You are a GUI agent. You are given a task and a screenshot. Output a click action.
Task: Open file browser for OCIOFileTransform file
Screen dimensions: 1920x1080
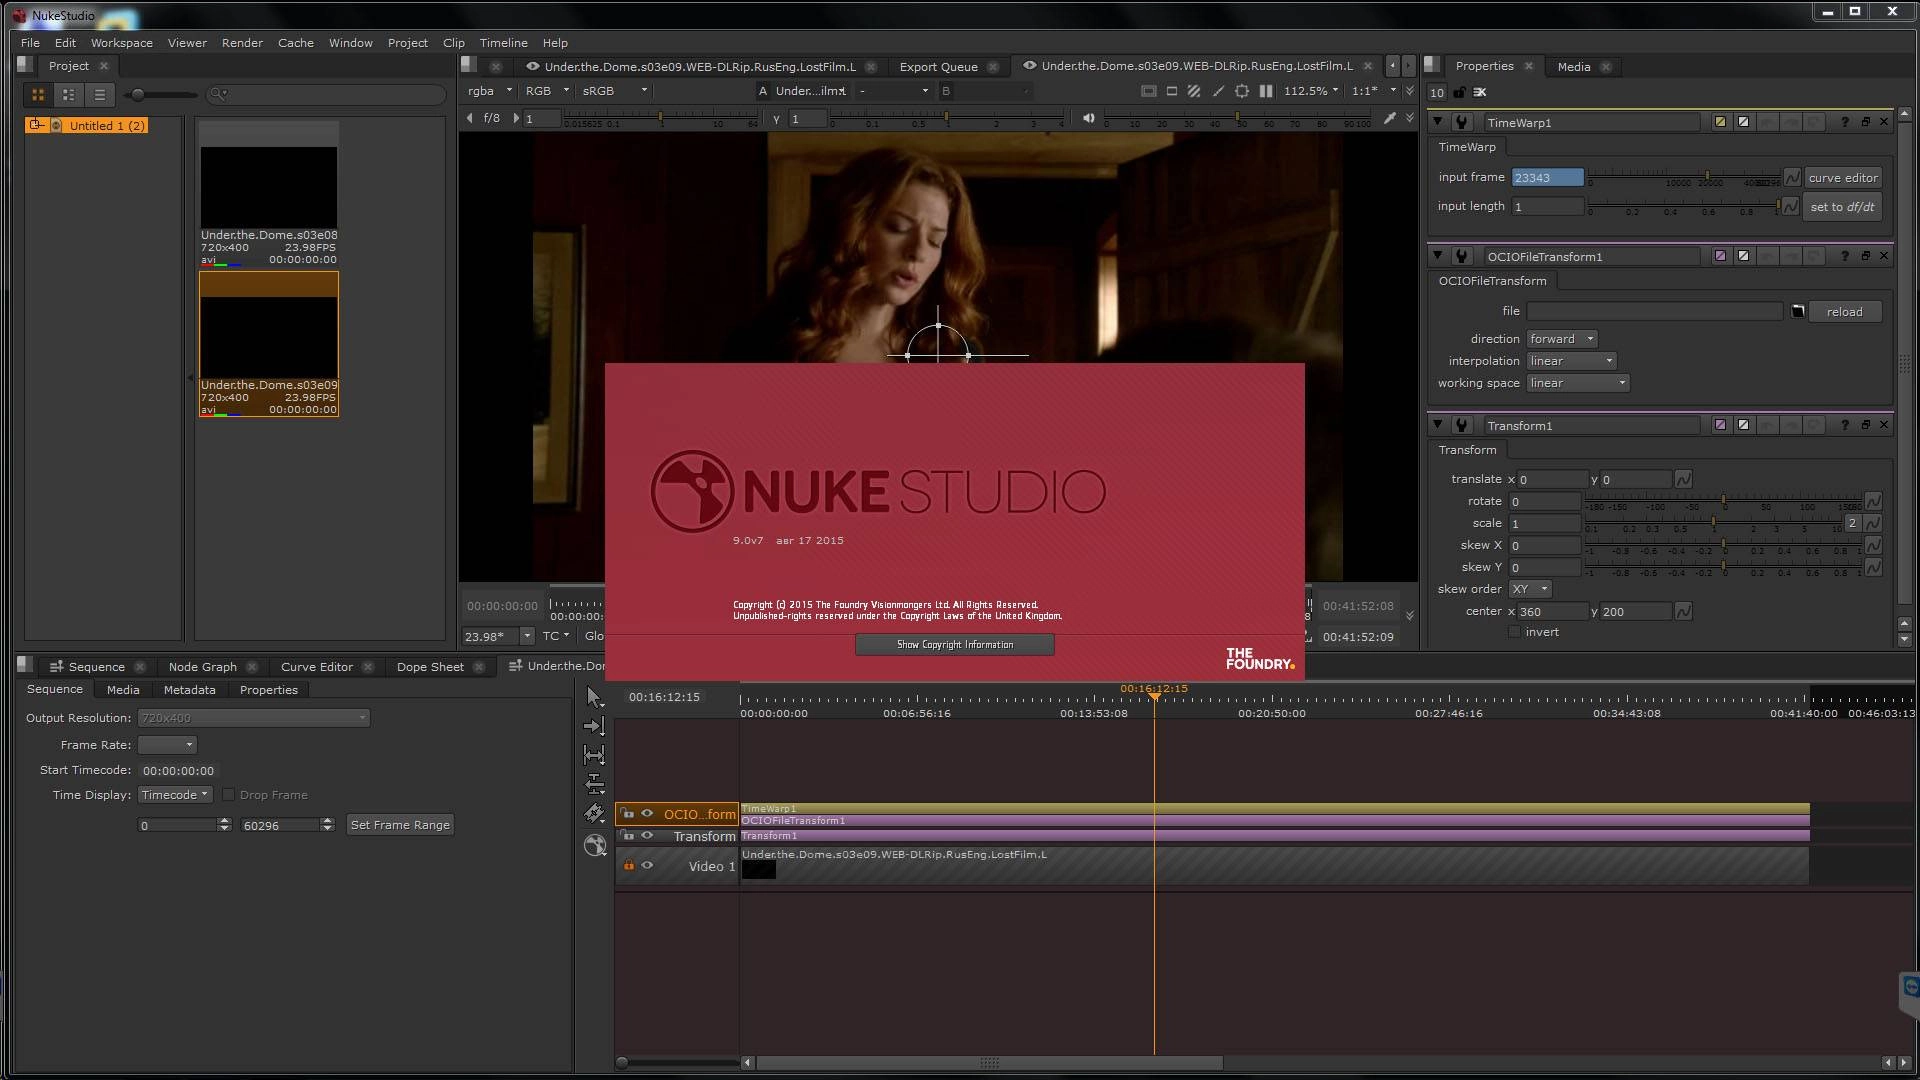point(1797,312)
